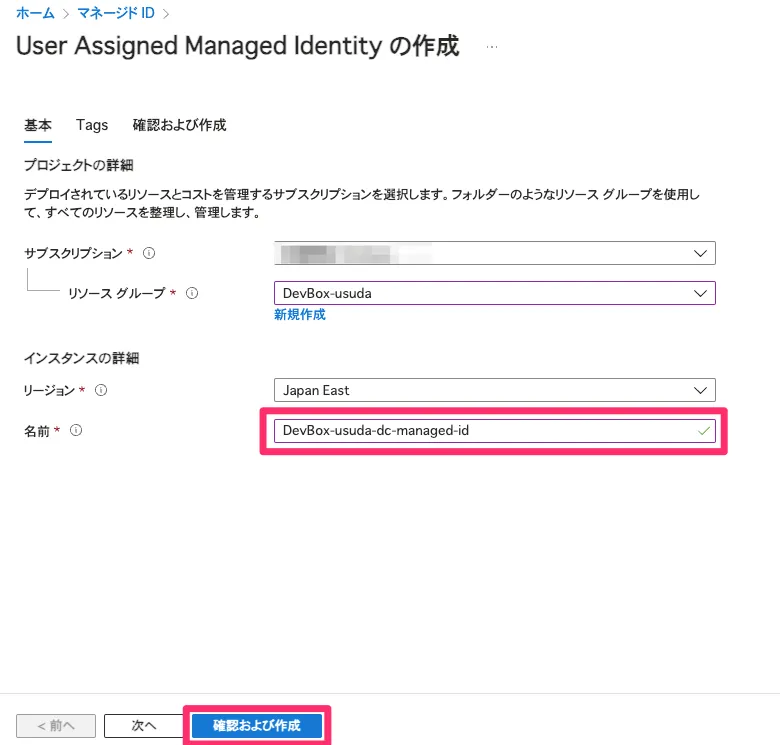Show info tooltip for リージョン
The height and width of the screenshot is (745, 780).
[101, 390]
